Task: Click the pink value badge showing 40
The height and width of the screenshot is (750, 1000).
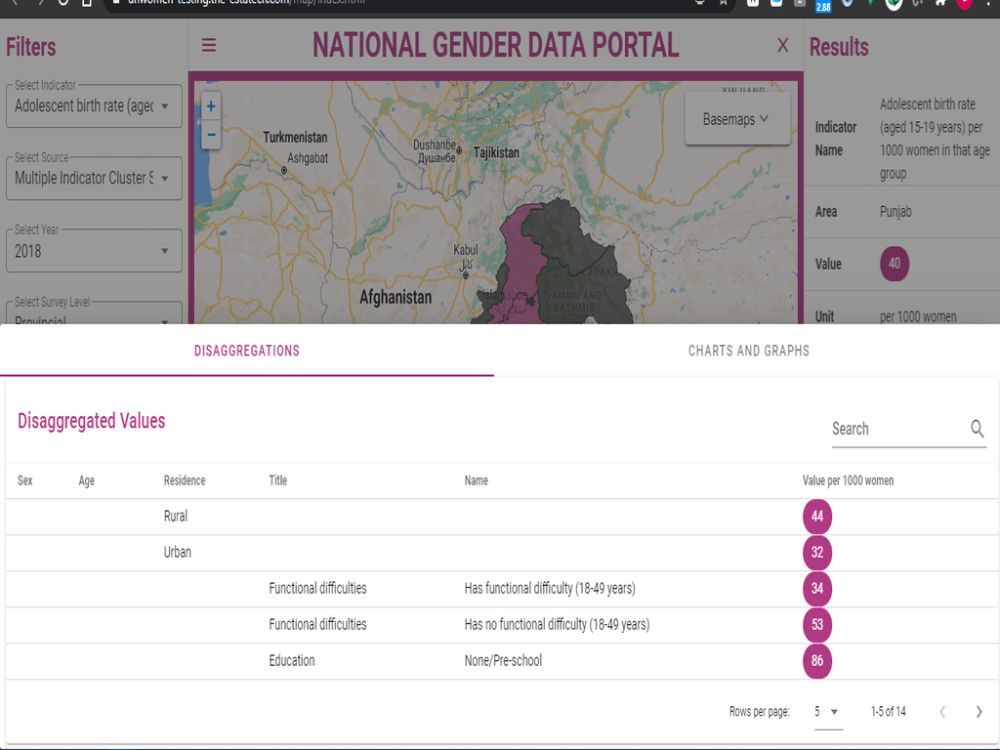Action: click(894, 264)
